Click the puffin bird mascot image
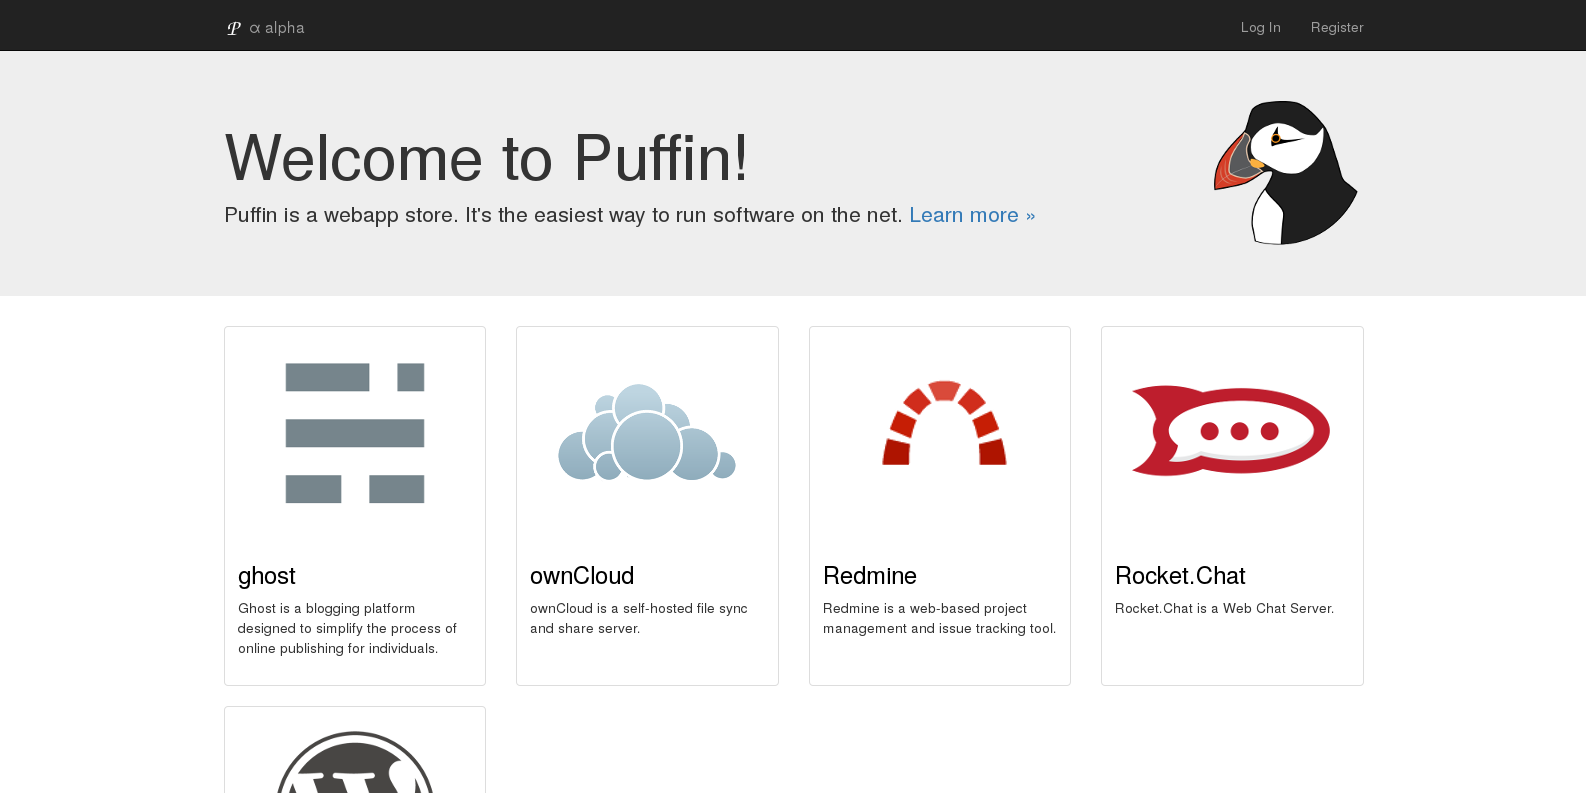The width and height of the screenshot is (1586, 793). (x=1286, y=173)
